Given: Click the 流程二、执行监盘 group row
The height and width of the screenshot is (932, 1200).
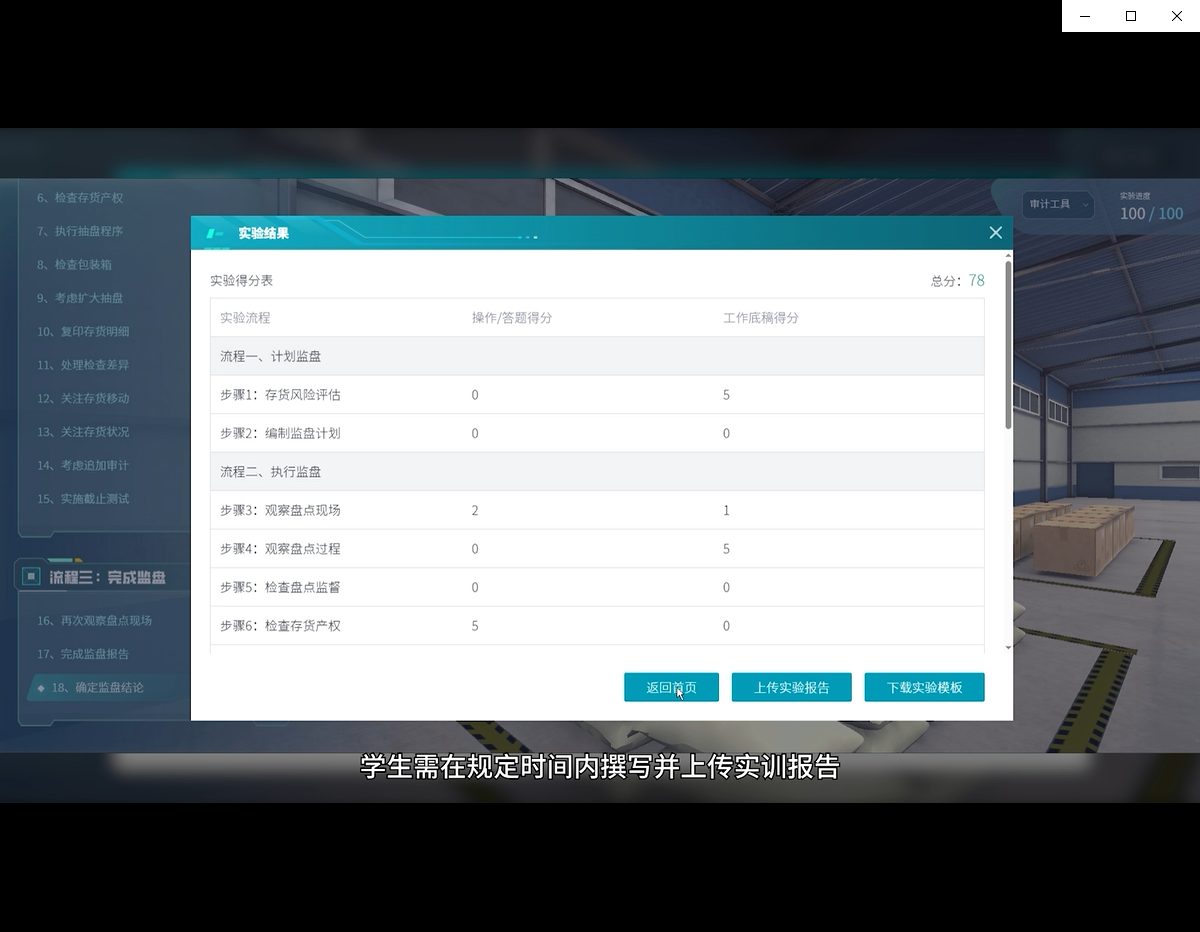Looking at the screenshot, I should (597, 471).
